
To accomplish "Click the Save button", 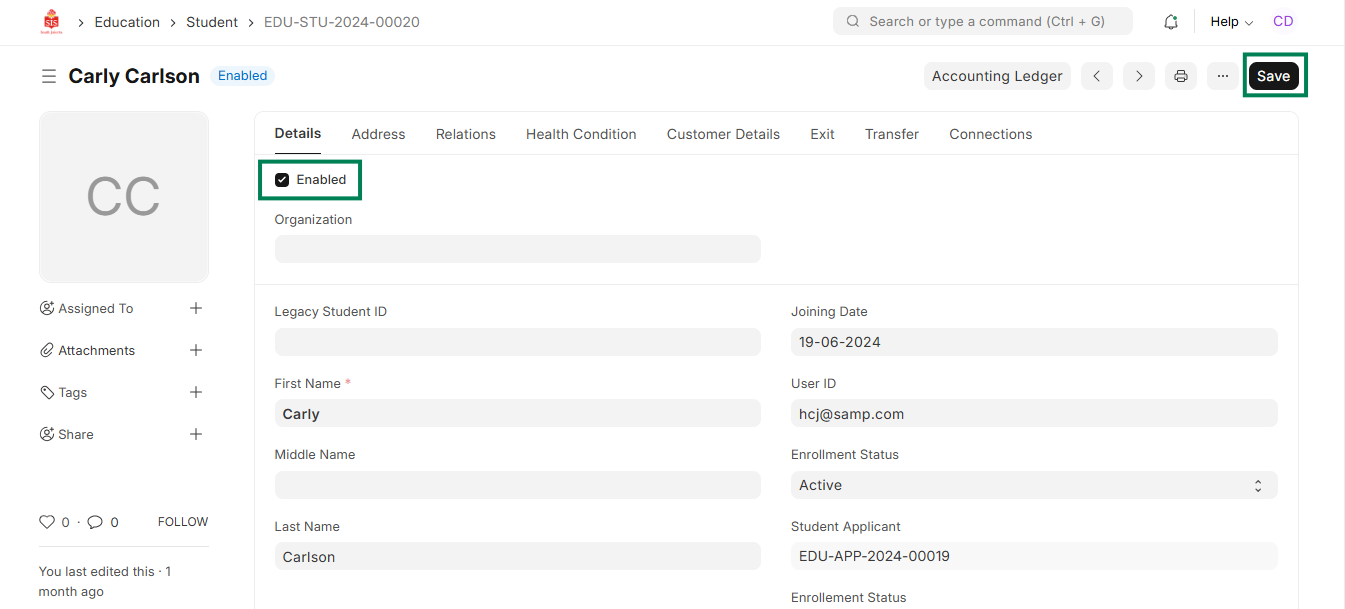I will click(x=1273, y=76).
